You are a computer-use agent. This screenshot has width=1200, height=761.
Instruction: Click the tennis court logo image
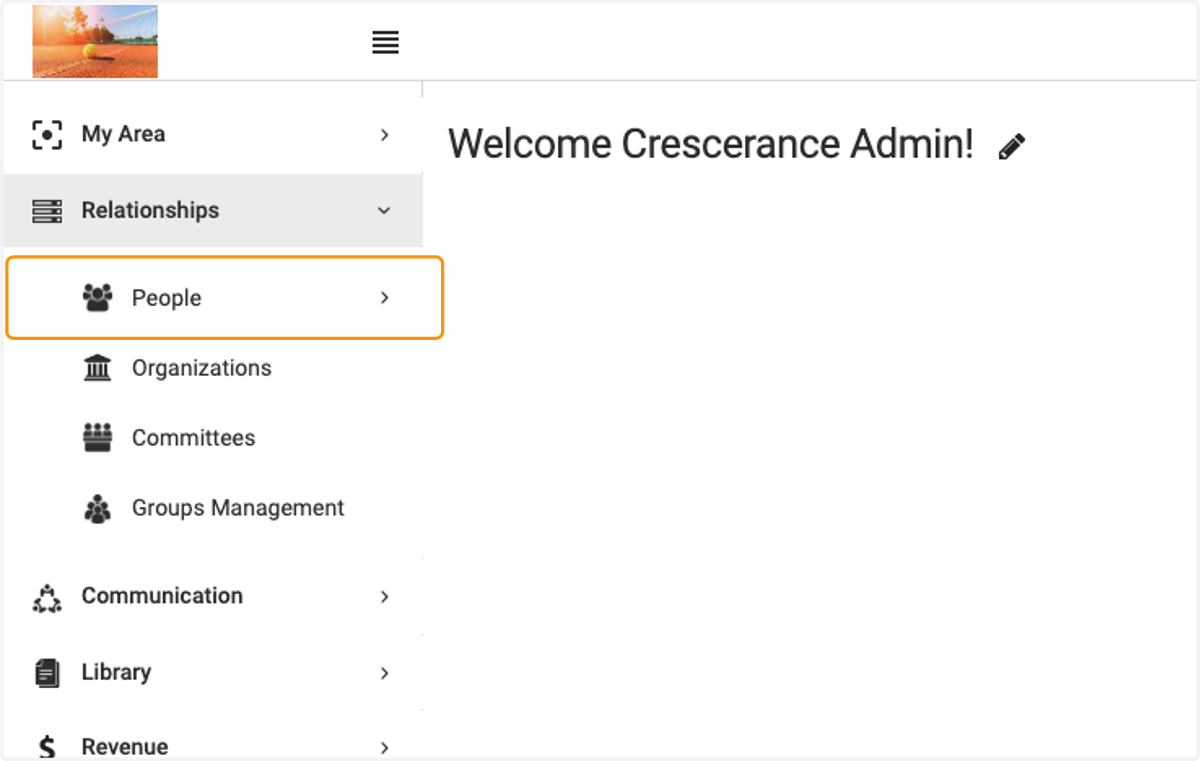(95, 41)
